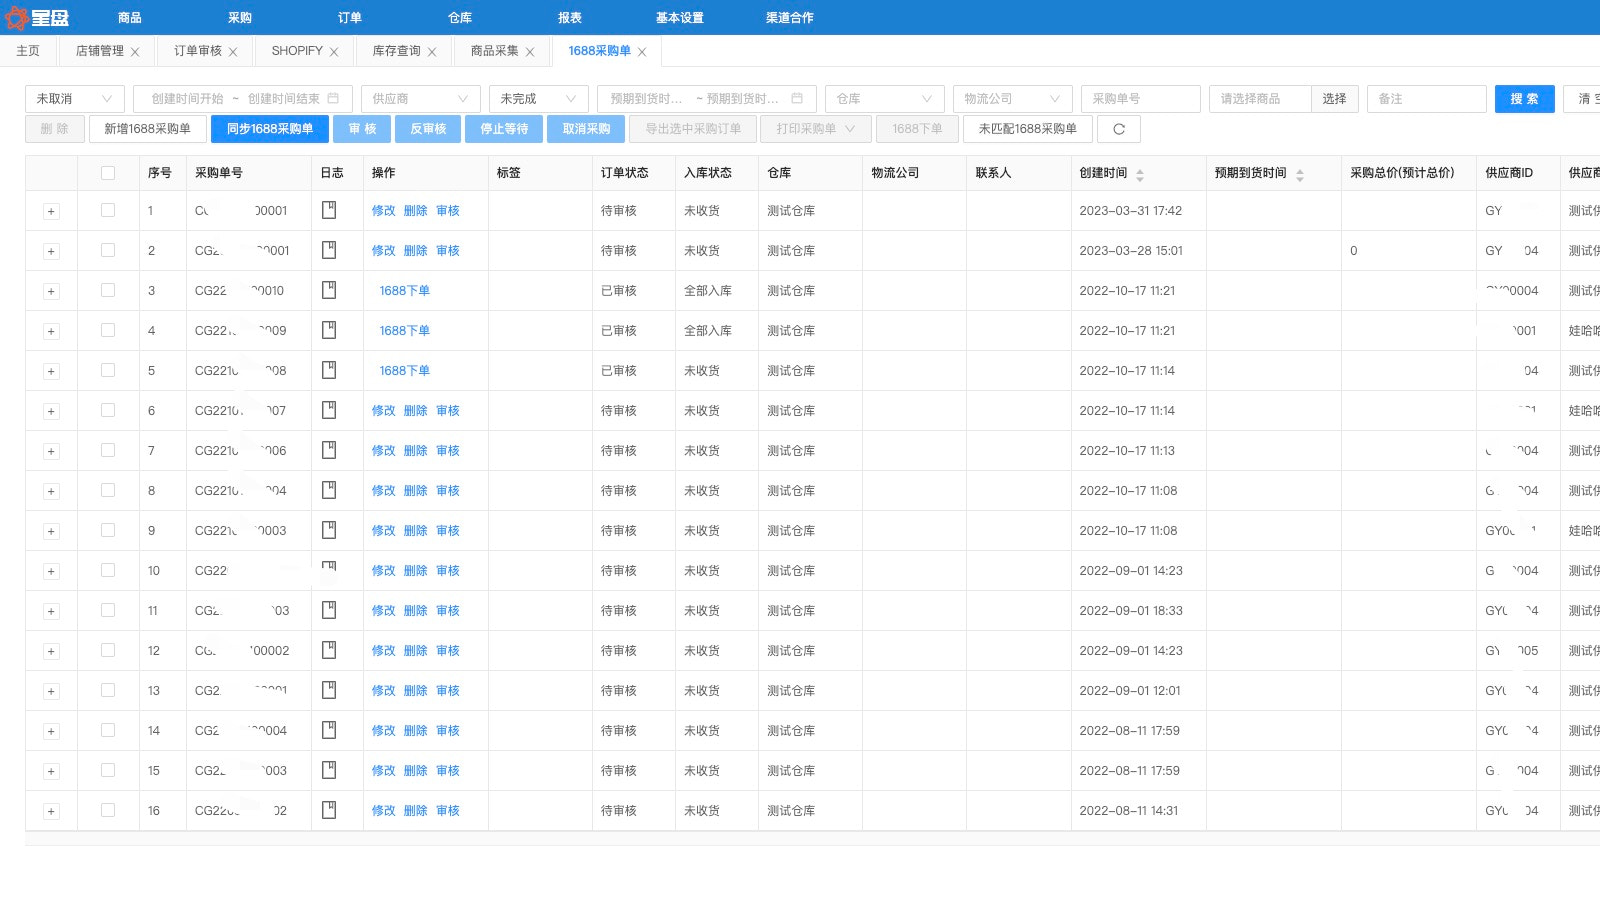
Task: Open log icon for row 14
Action: (x=329, y=730)
